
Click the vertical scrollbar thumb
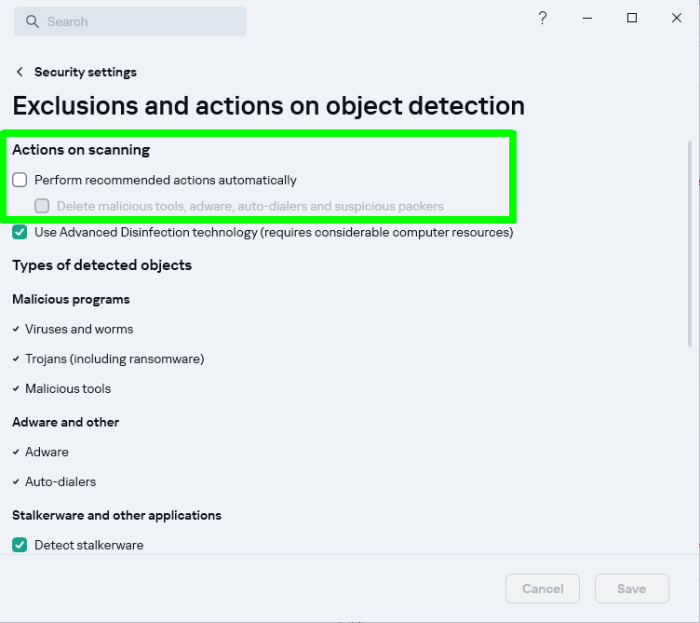point(689,245)
